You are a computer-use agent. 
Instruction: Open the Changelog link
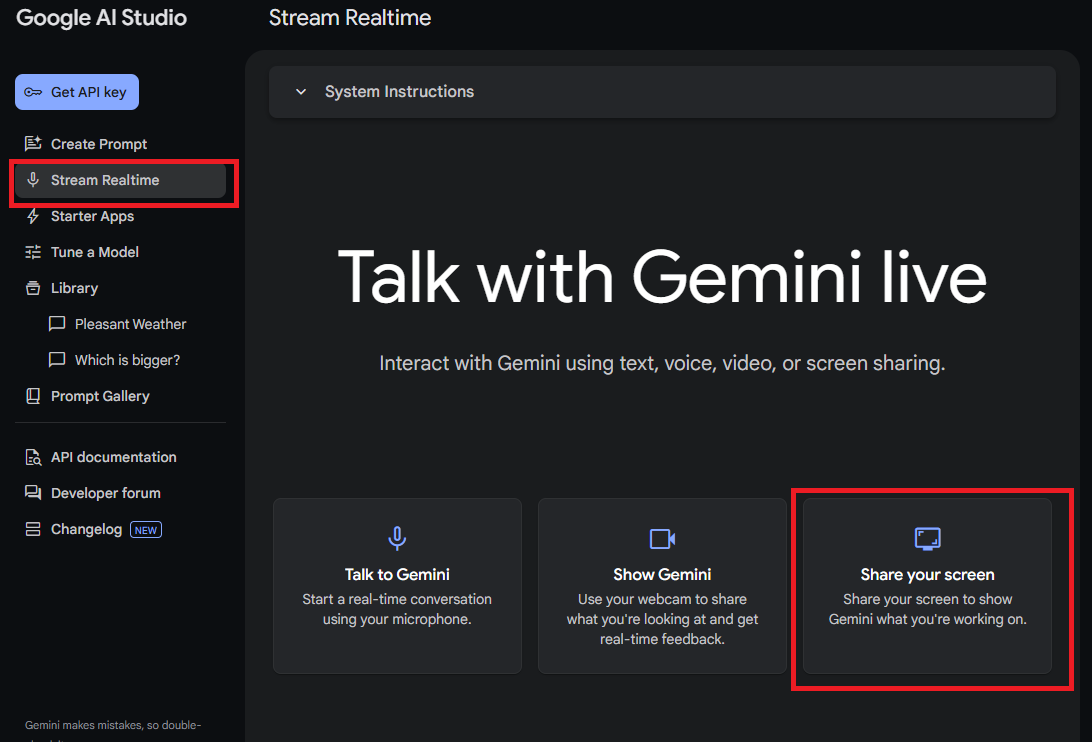point(120,529)
